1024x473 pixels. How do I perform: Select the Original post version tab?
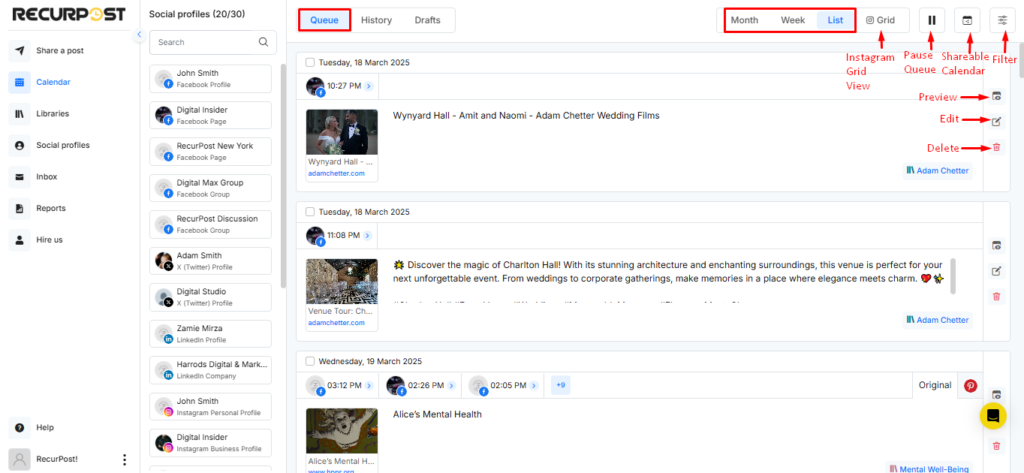click(935, 385)
